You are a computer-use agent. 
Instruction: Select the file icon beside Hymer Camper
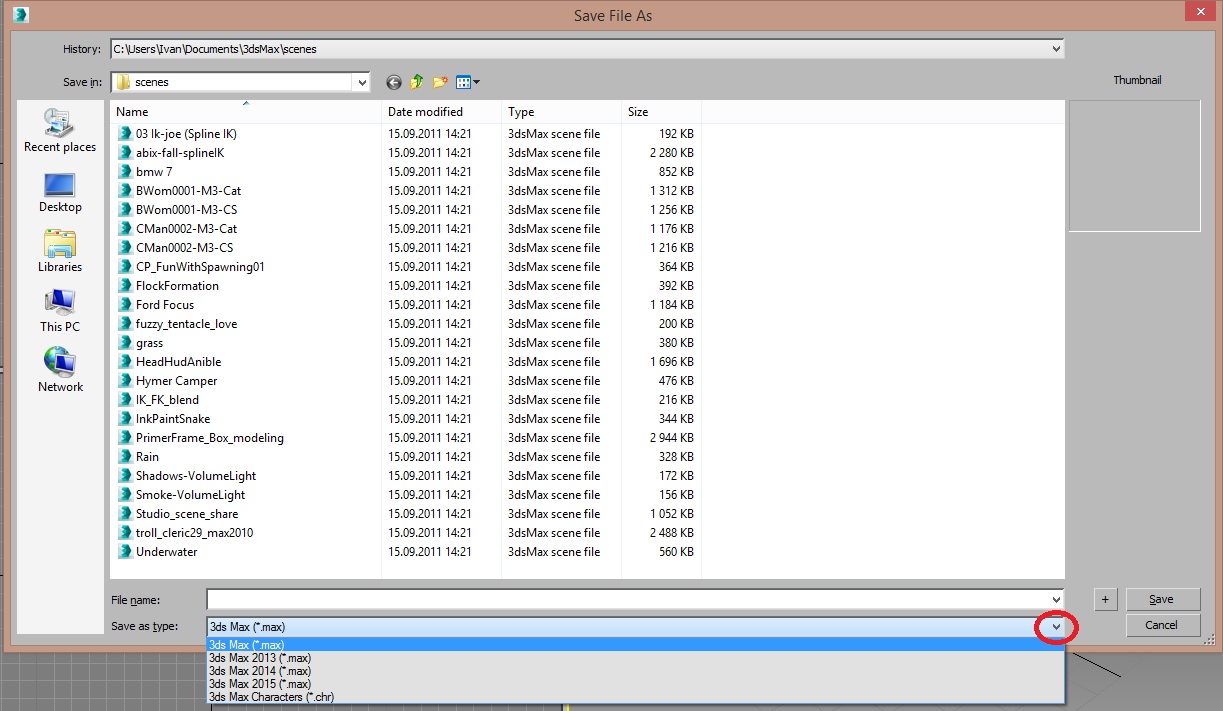coord(125,381)
